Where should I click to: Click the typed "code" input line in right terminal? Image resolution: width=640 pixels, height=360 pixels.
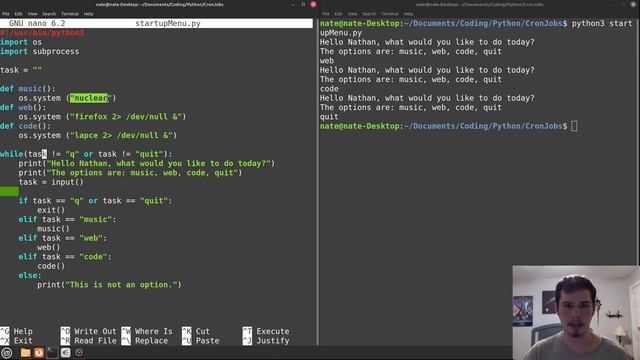tap(329, 89)
